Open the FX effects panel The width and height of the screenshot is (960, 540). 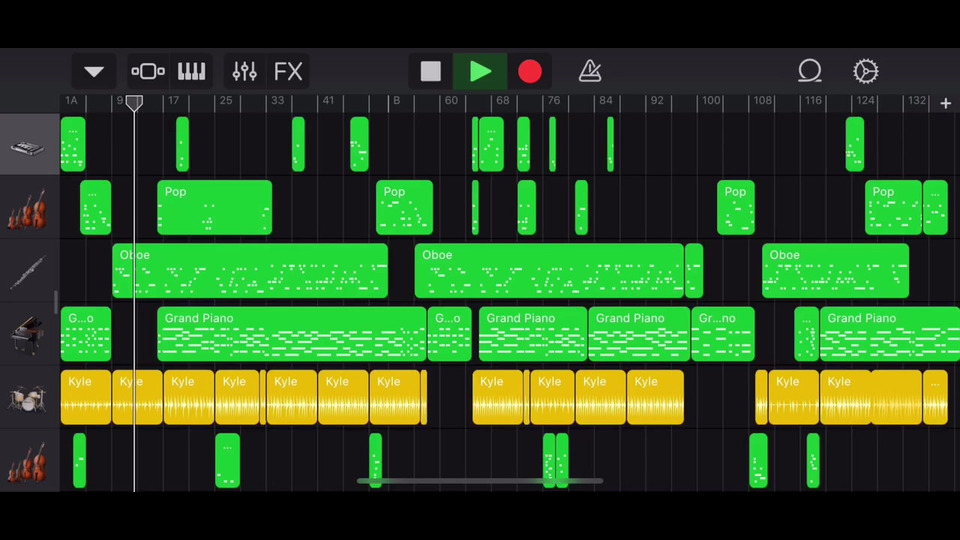(x=288, y=72)
